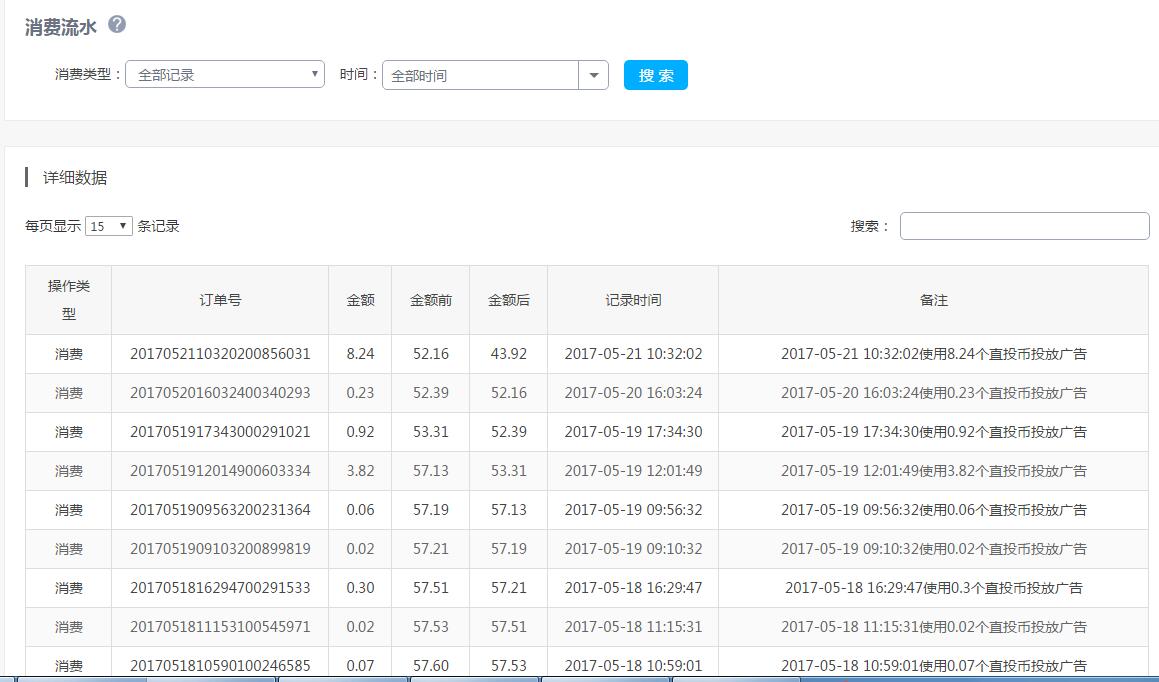Click the 0.30 cell in the 金额 column
The image size is (1159, 682).
(x=361, y=588)
